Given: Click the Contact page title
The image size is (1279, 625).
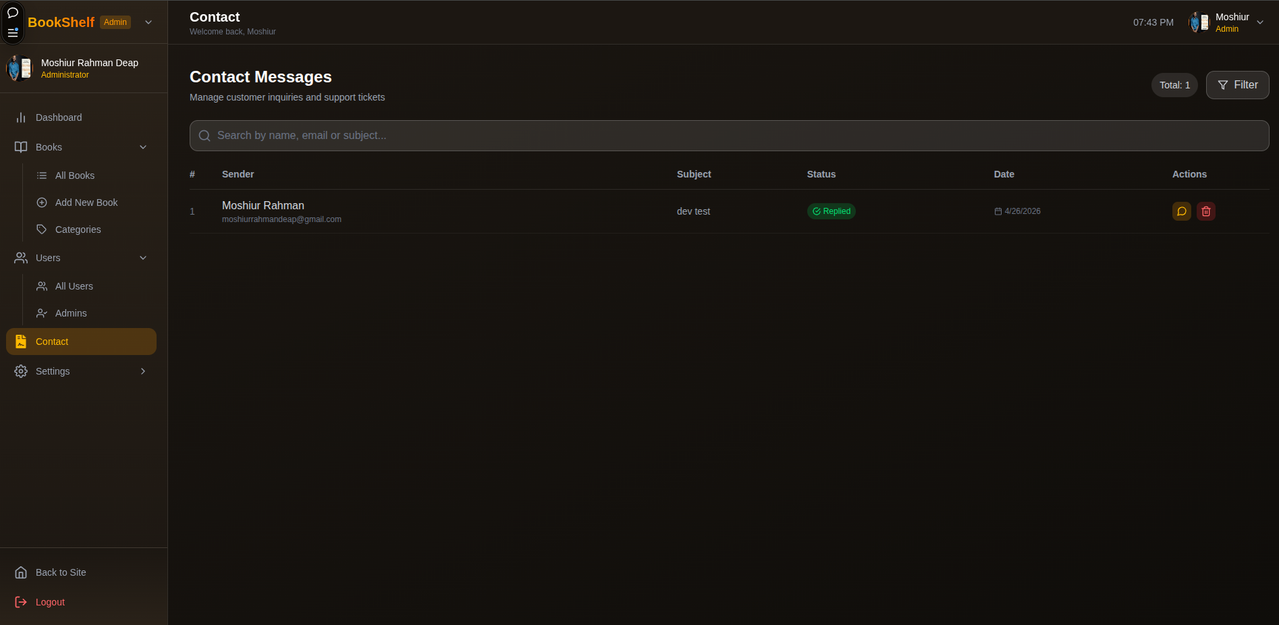Looking at the screenshot, I should [215, 17].
